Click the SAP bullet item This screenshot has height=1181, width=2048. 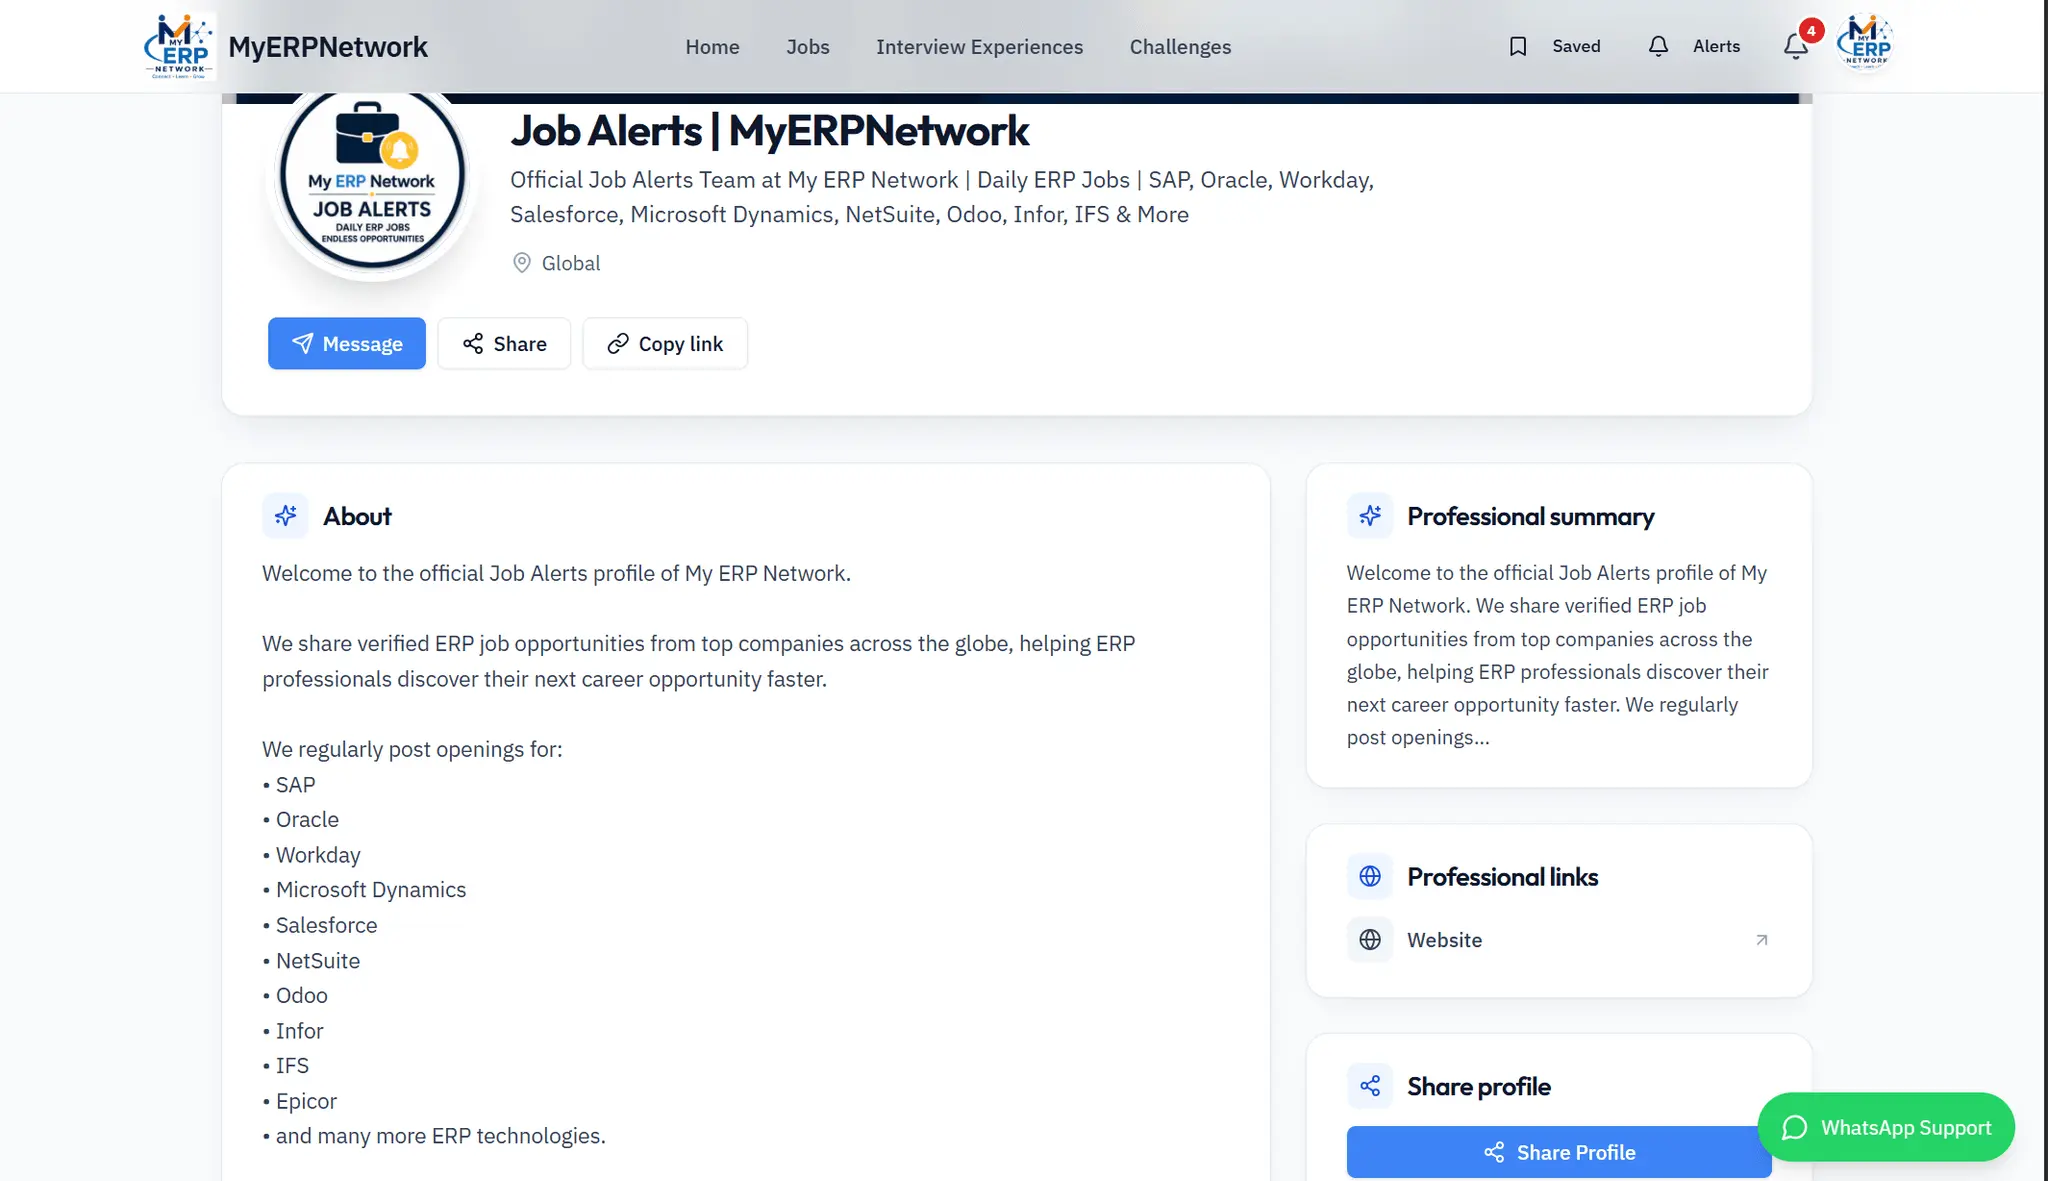[289, 785]
